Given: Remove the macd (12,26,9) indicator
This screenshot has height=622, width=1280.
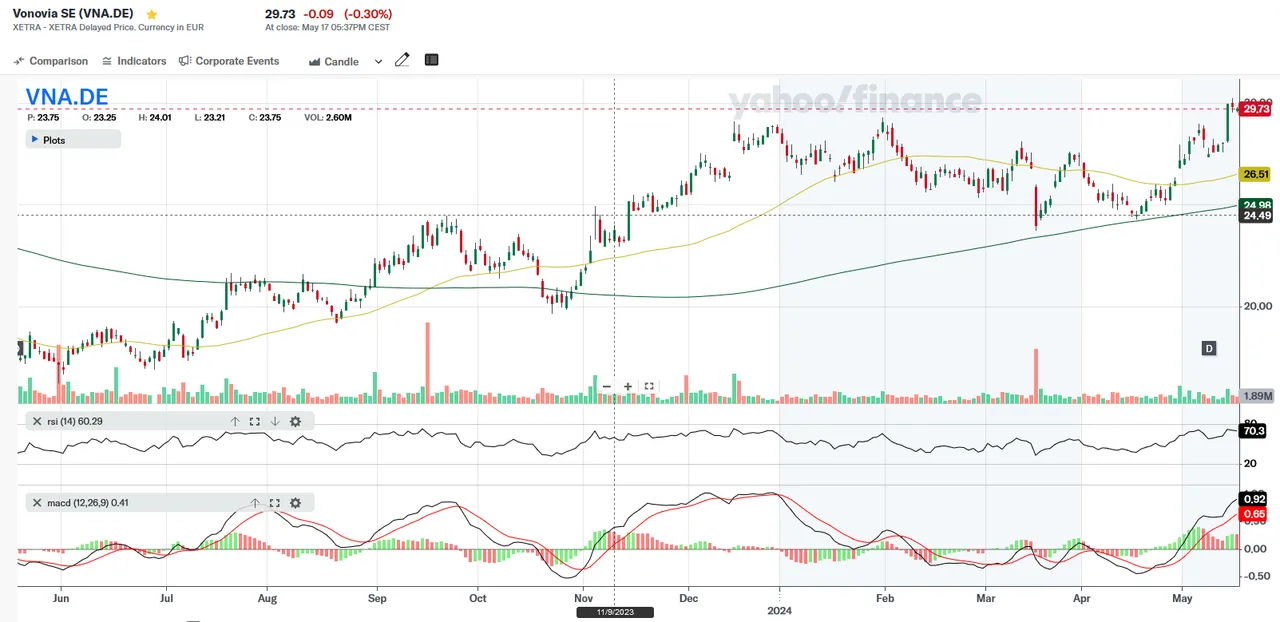Looking at the screenshot, I should pos(36,503).
